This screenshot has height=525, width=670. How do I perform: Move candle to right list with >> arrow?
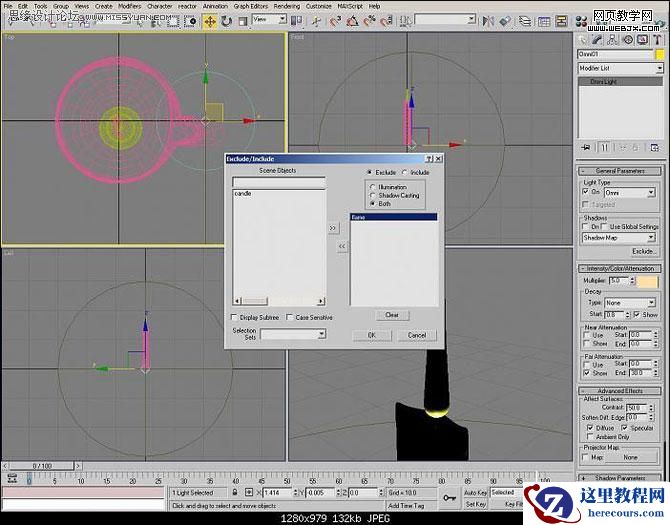tap(334, 228)
